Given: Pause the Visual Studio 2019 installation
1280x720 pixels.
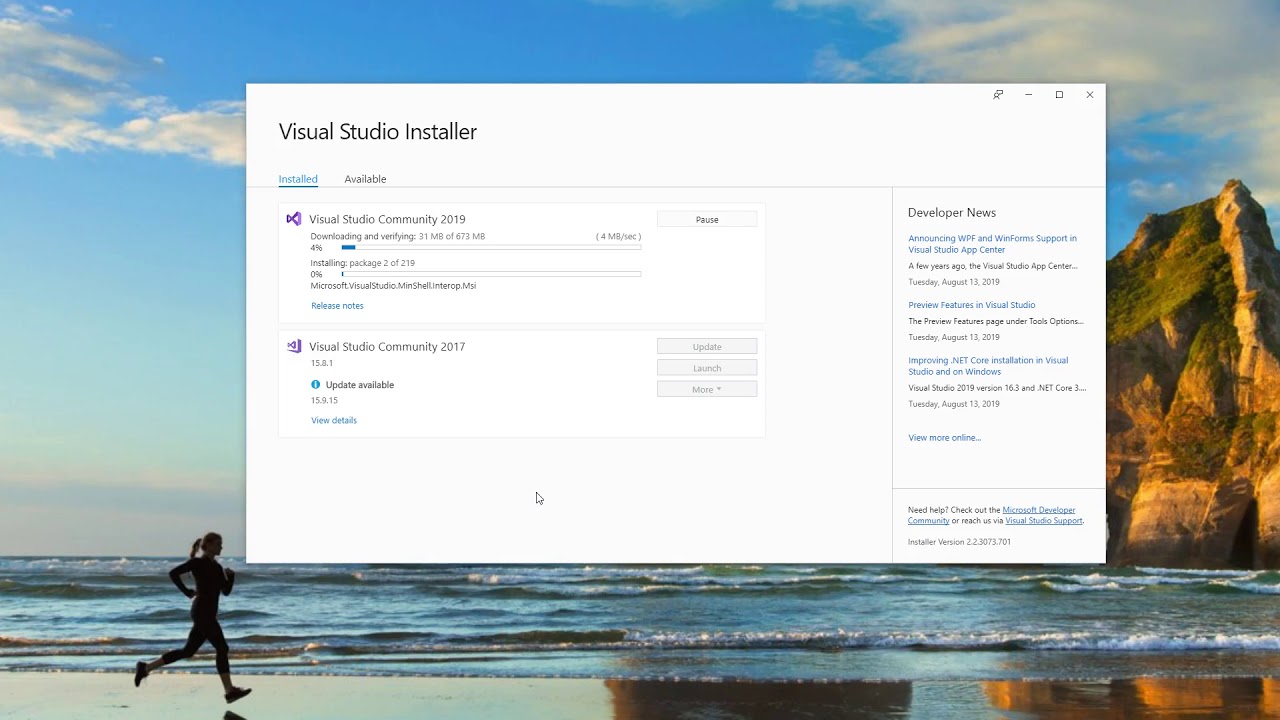Looking at the screenshot, I should click(x=707, y=219).
